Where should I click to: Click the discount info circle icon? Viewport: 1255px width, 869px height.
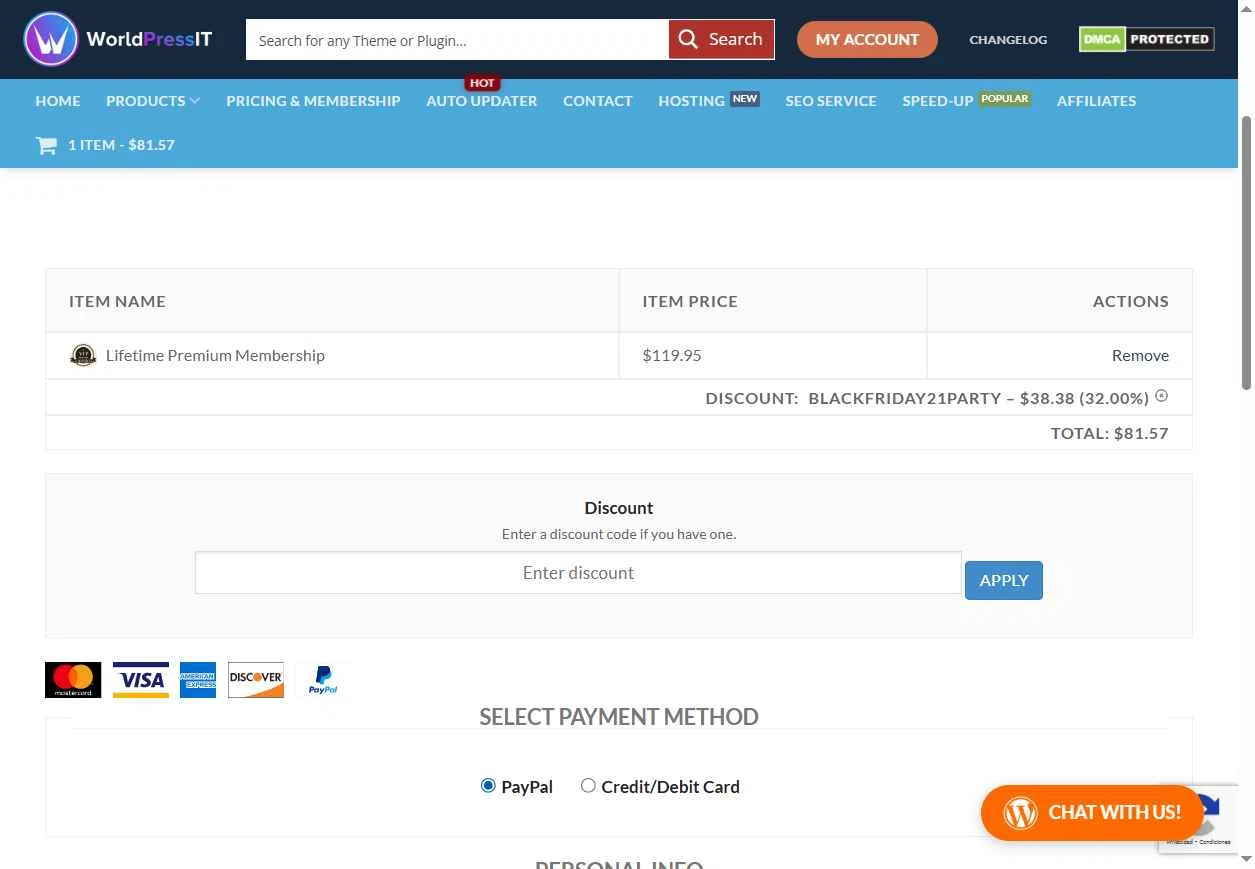click(1161, 396)
